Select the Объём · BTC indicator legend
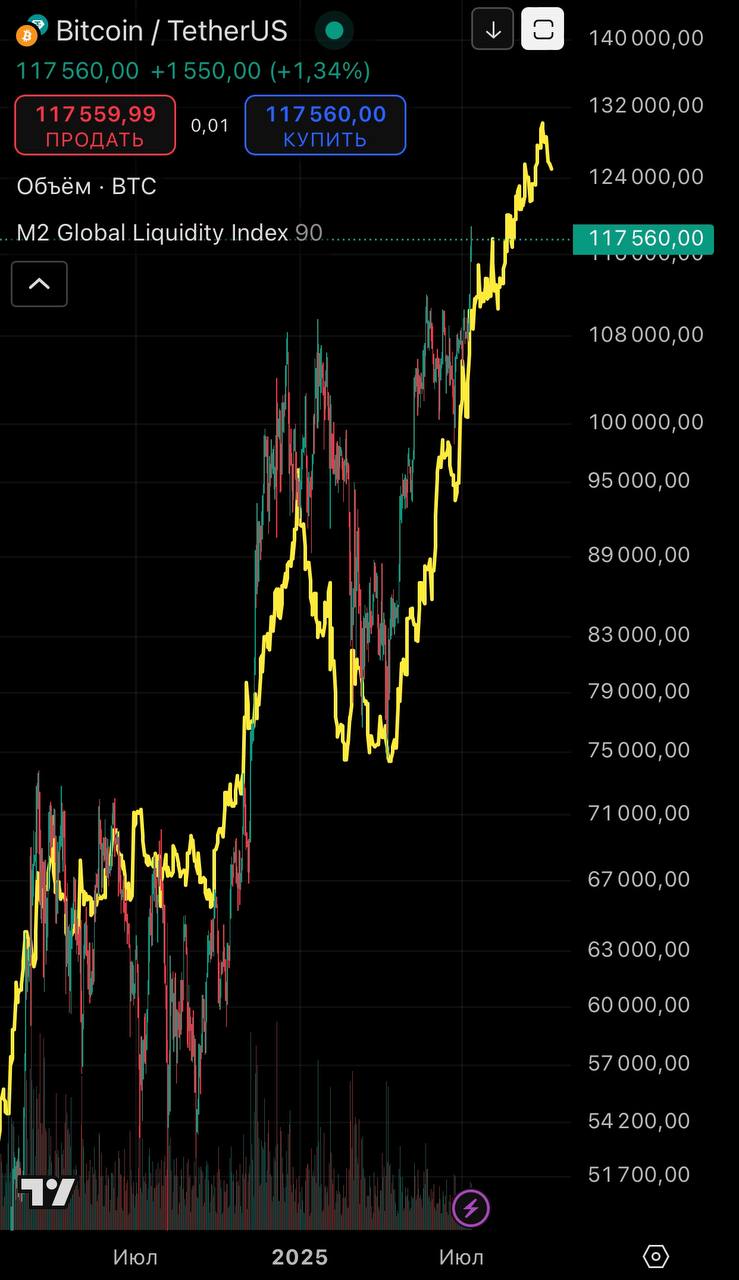 click(87, 186)
